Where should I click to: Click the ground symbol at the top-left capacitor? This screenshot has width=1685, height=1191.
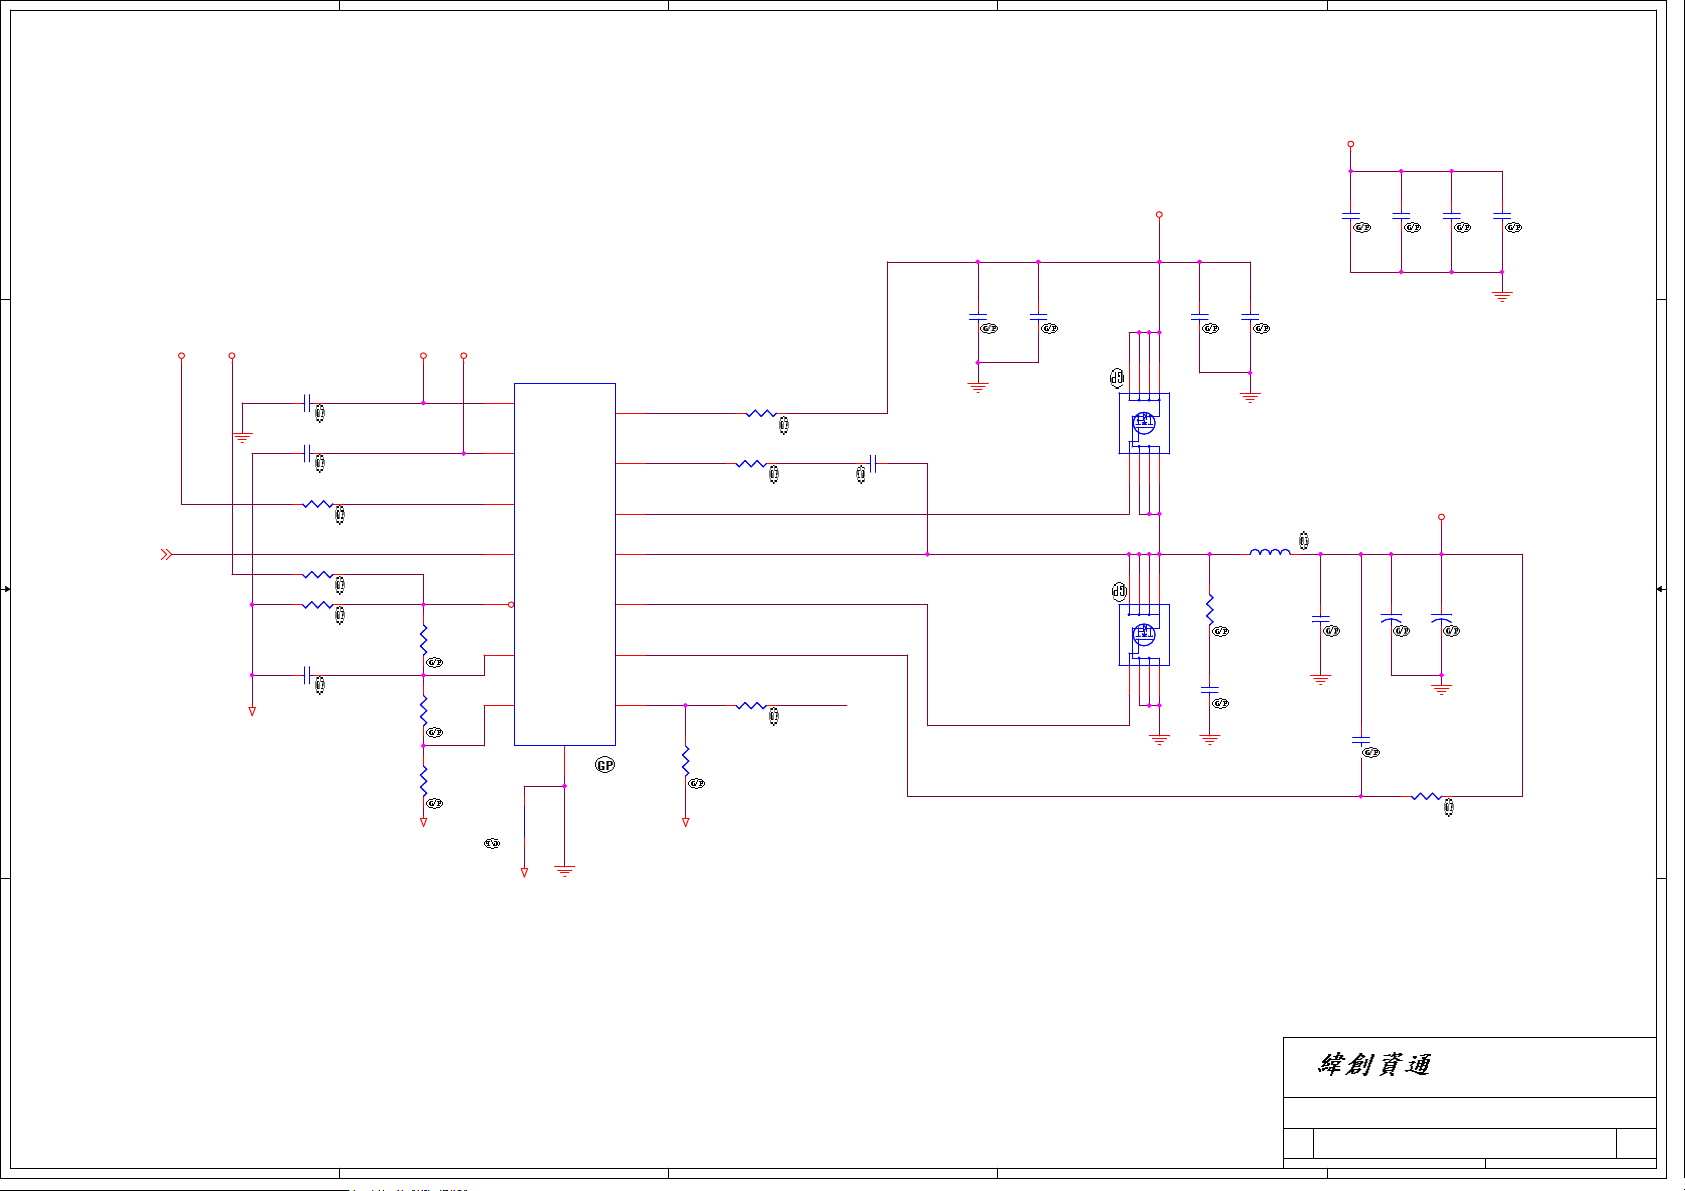click(242, 437)
